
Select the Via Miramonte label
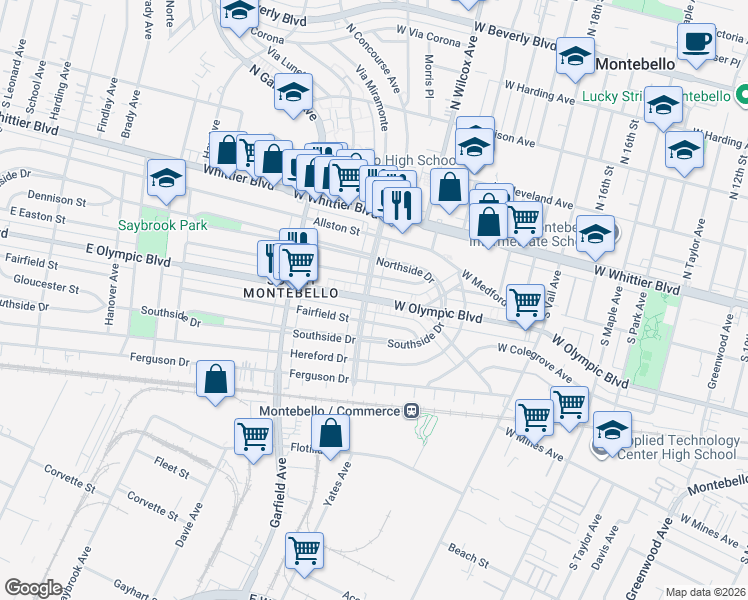tap(371, 98)
